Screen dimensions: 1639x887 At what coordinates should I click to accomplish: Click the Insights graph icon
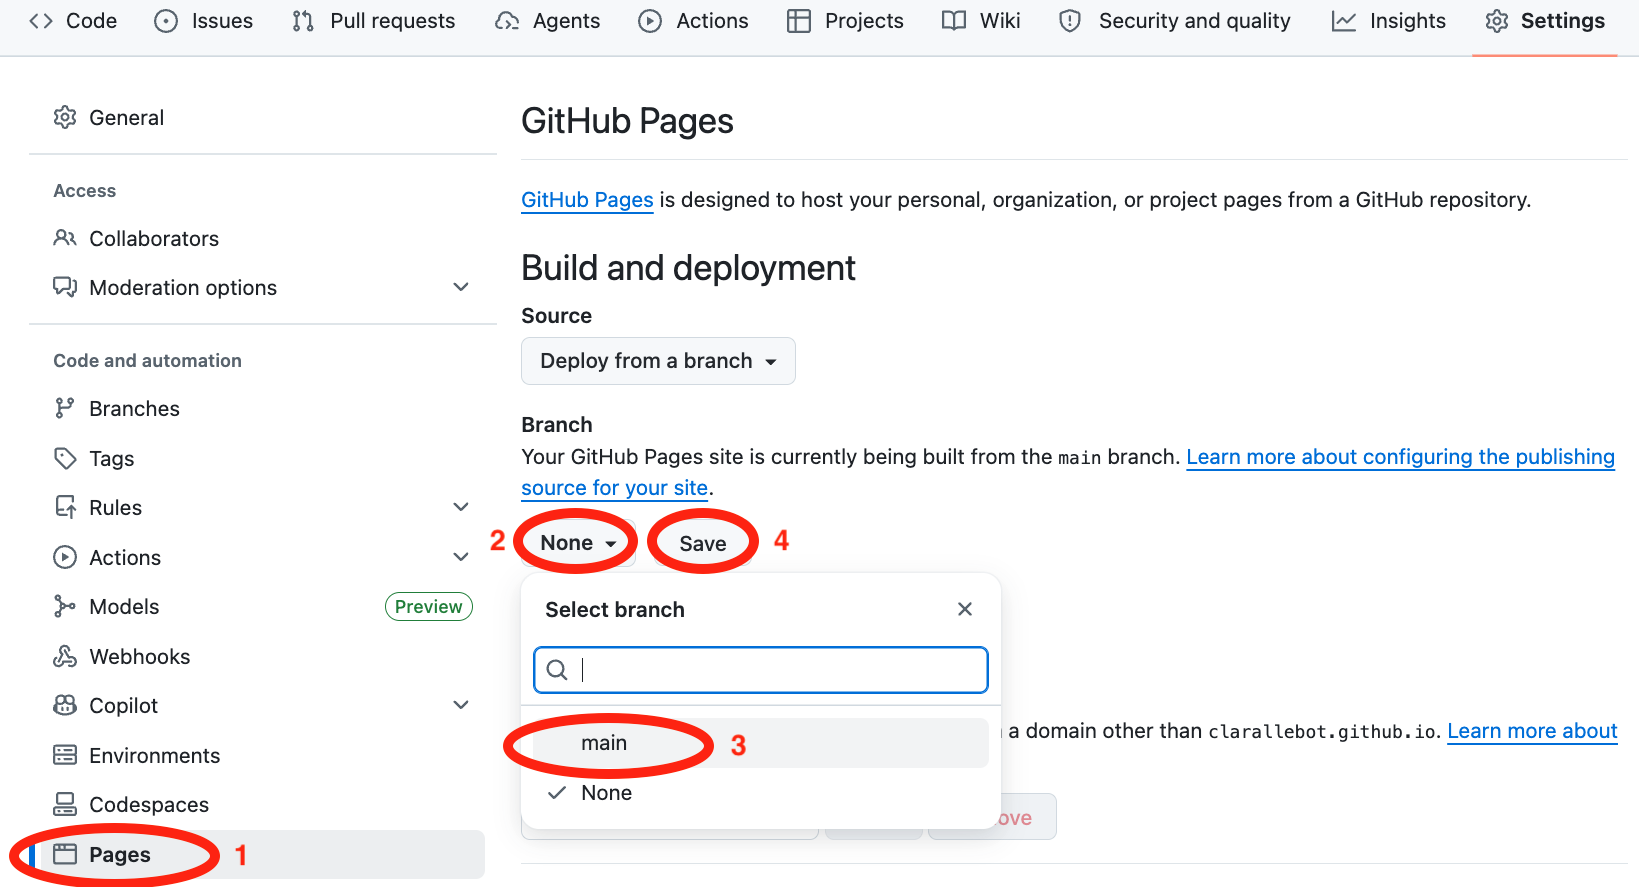coord(1344,21)
